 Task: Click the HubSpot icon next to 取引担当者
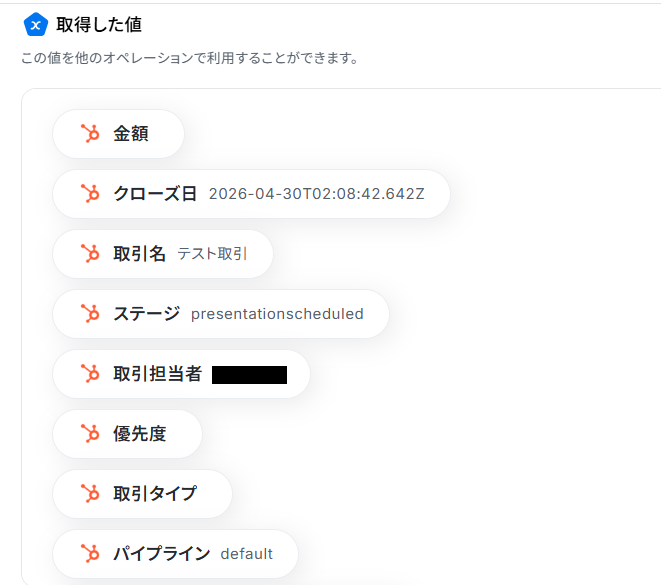[90, 374]
